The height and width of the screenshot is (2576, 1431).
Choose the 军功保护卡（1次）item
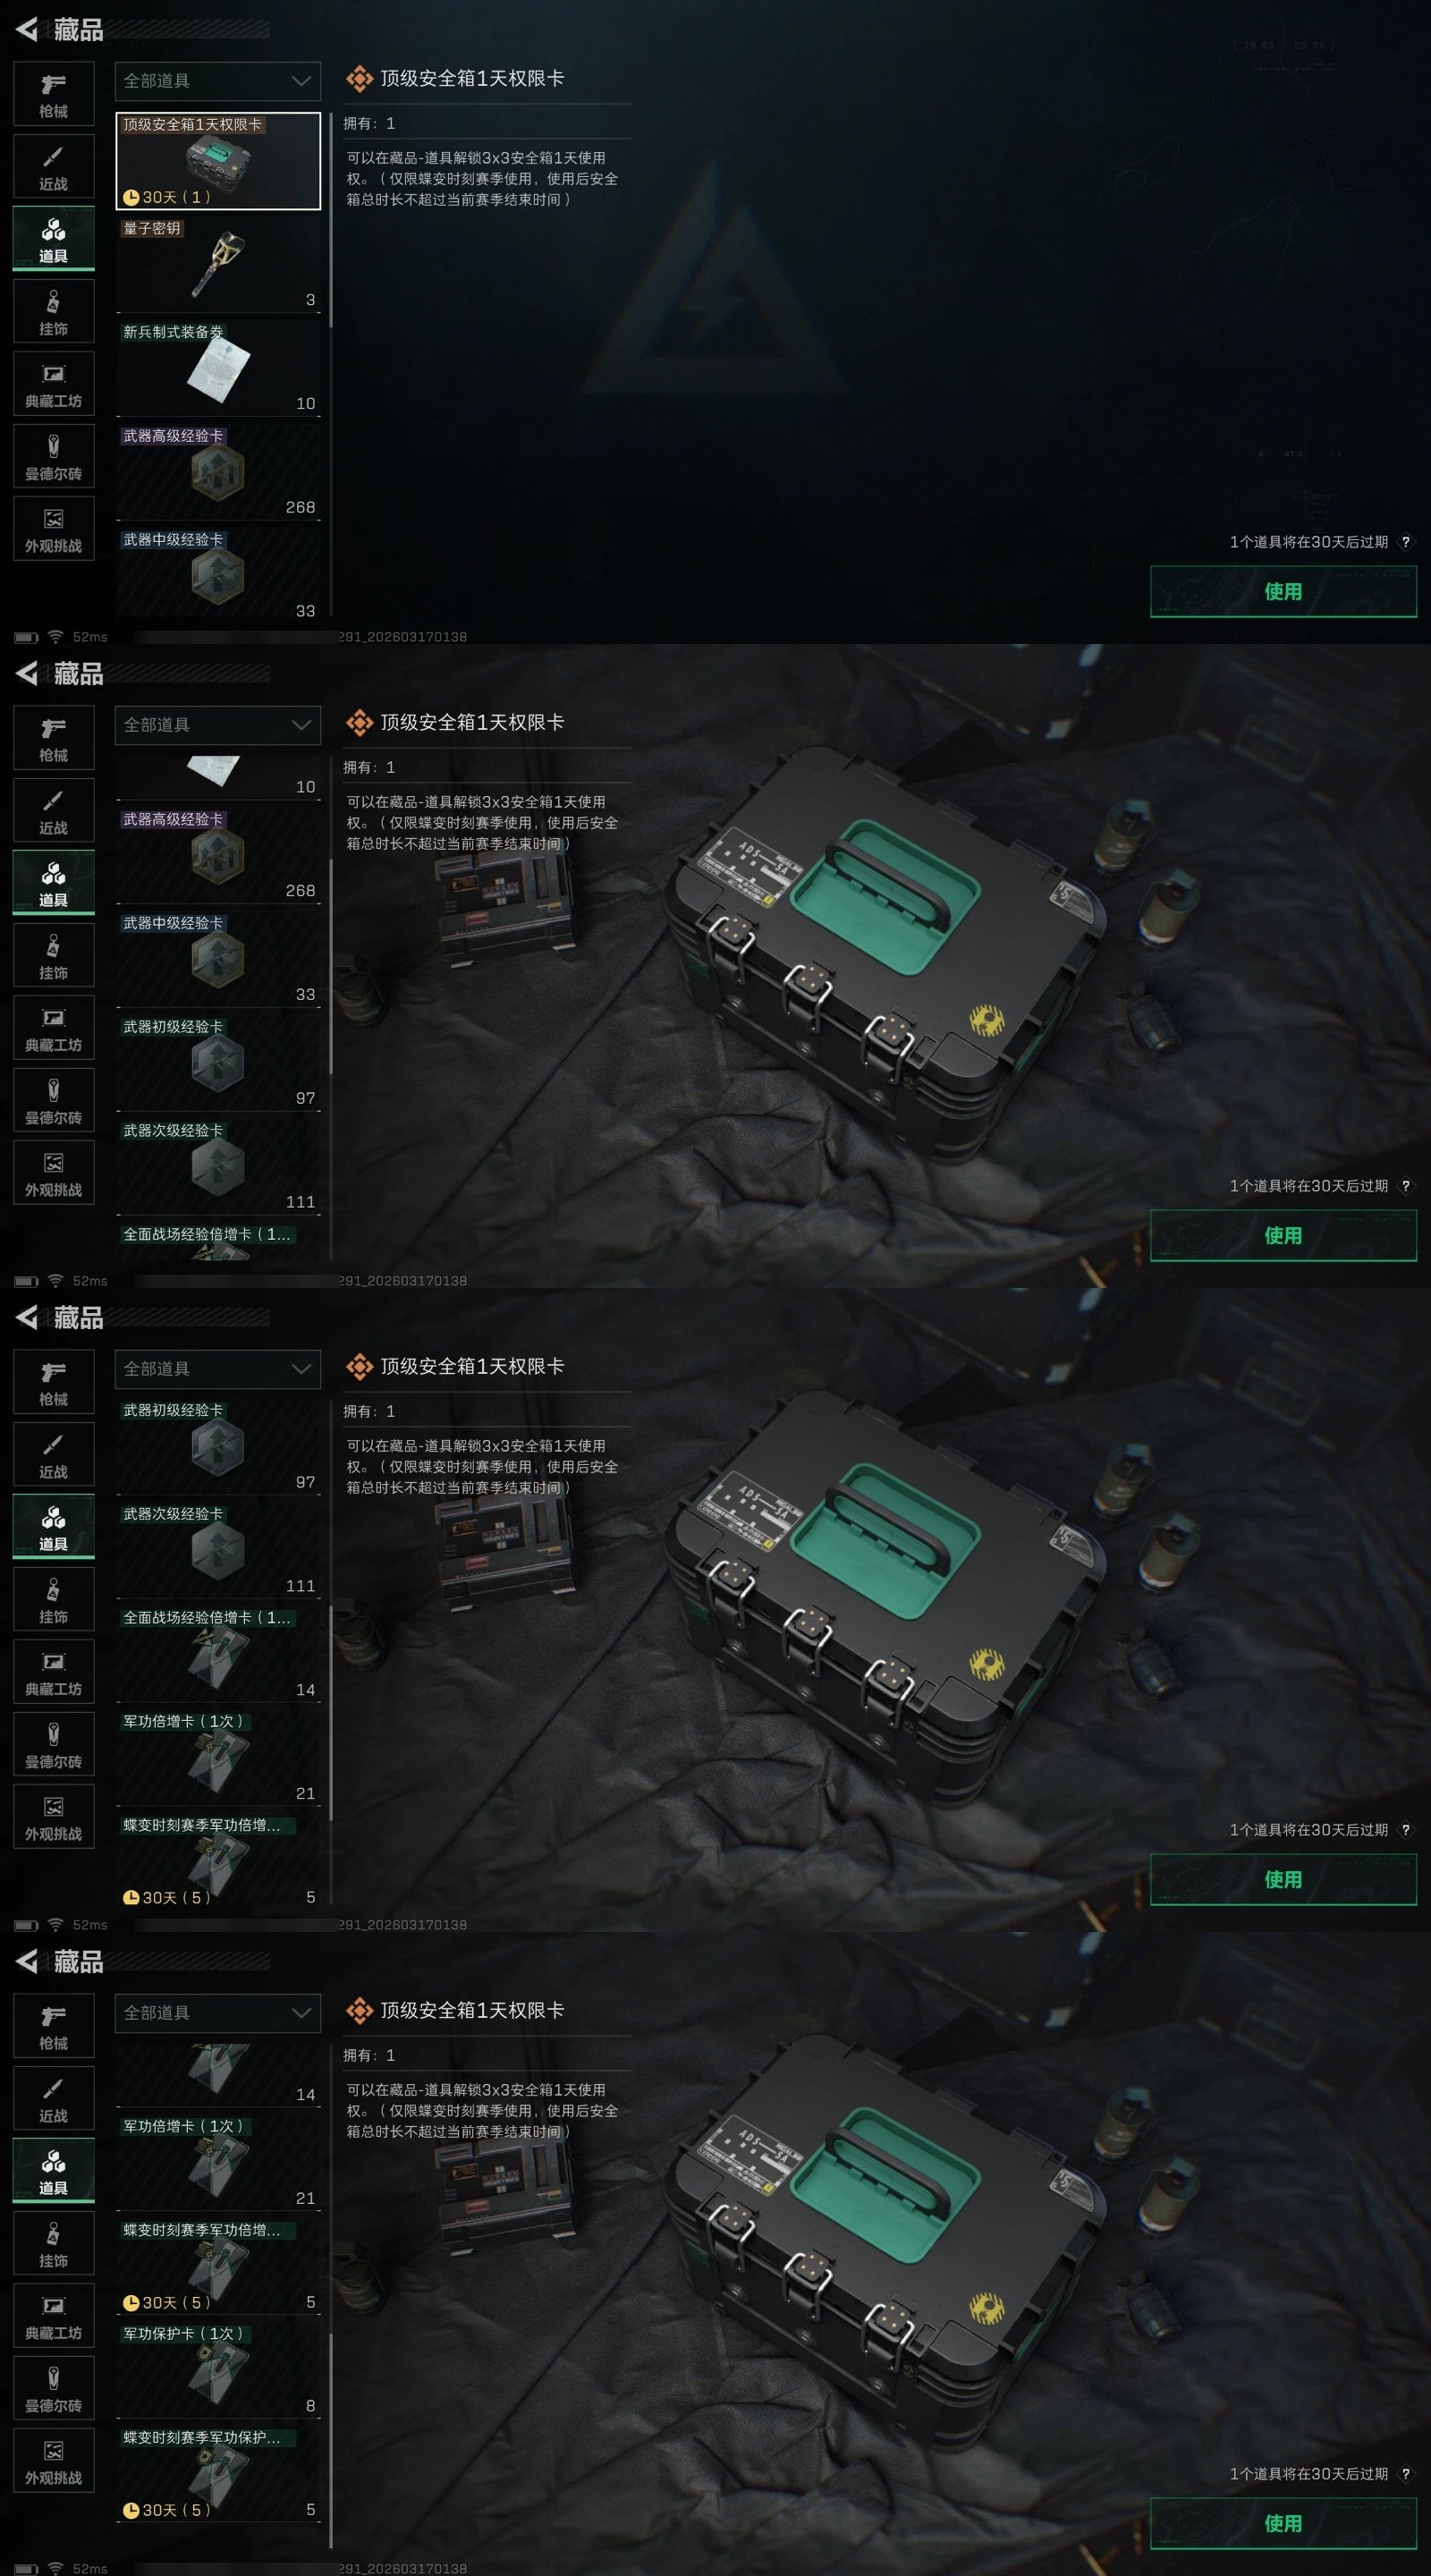(x=218, y=2370)
